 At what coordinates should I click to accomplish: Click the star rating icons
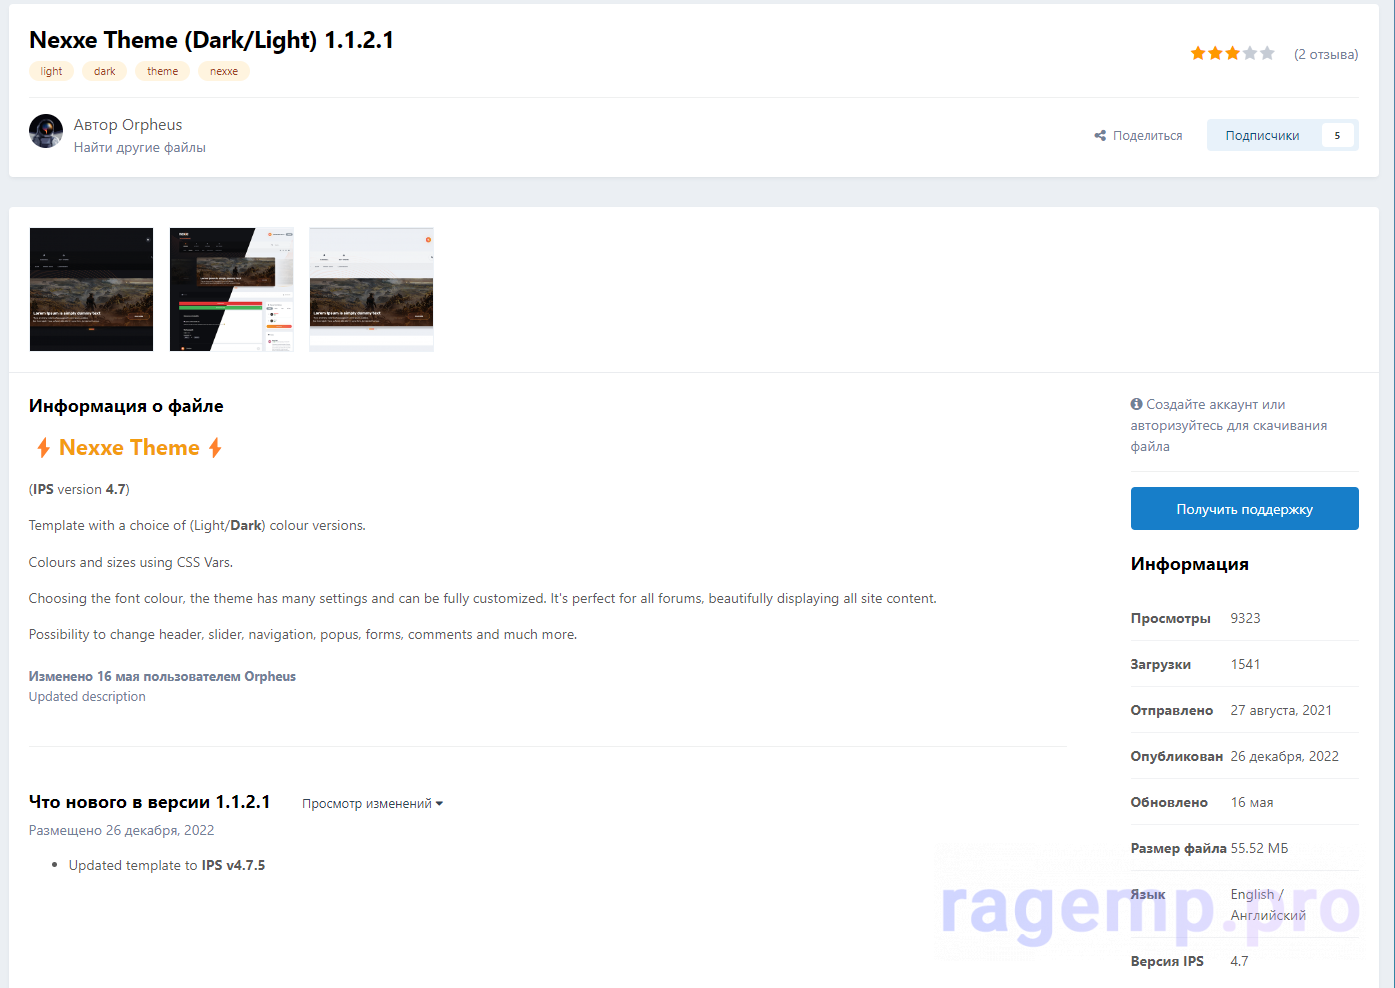tap(1232, 54)
